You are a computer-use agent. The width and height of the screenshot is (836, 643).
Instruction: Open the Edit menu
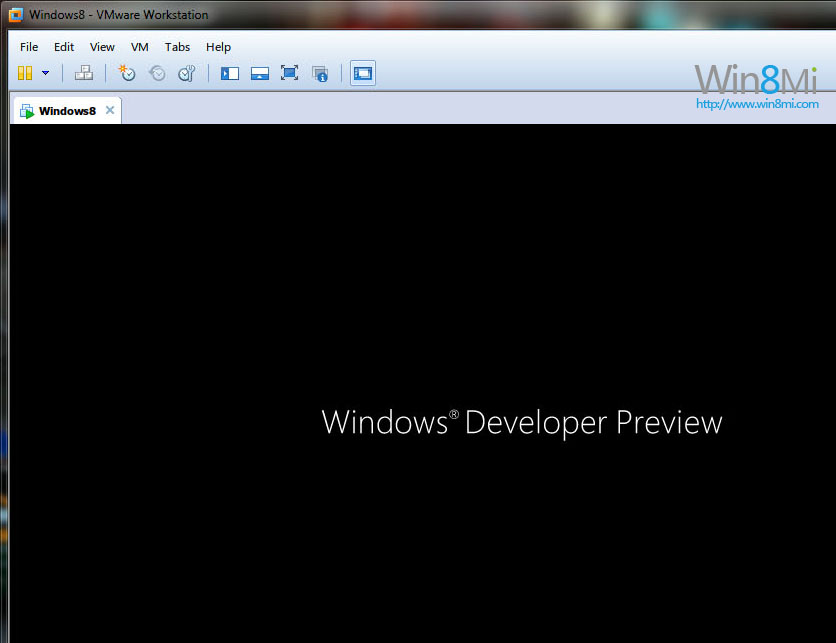64,47
